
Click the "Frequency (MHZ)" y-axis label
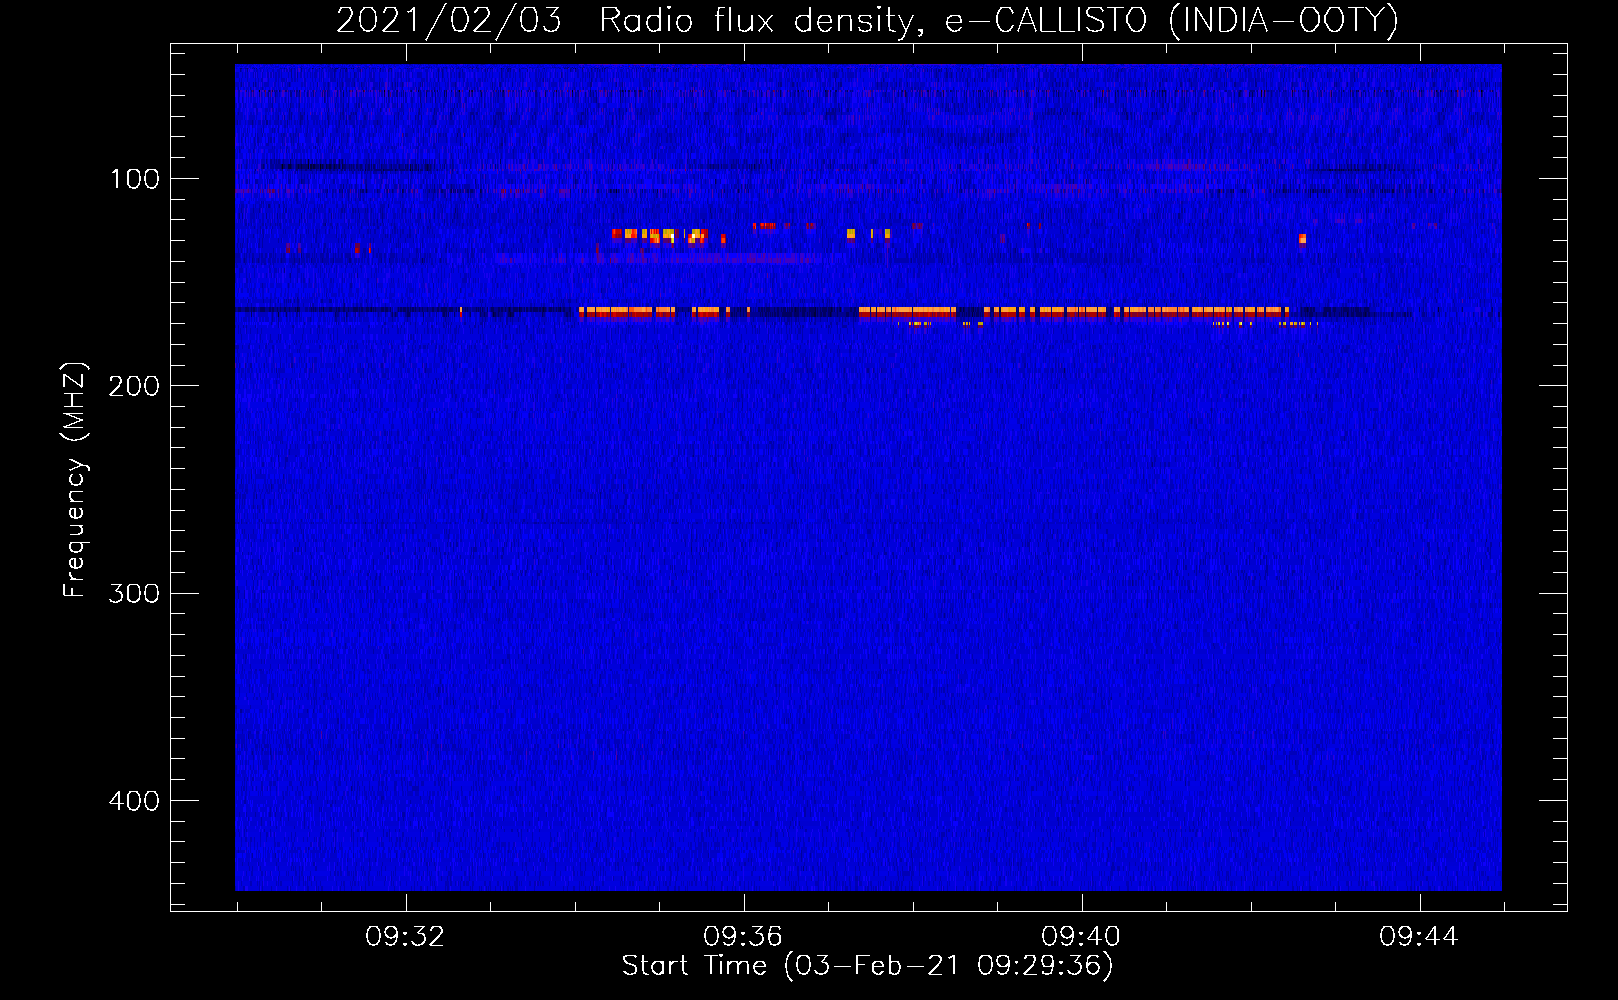(x=75, y=480)
